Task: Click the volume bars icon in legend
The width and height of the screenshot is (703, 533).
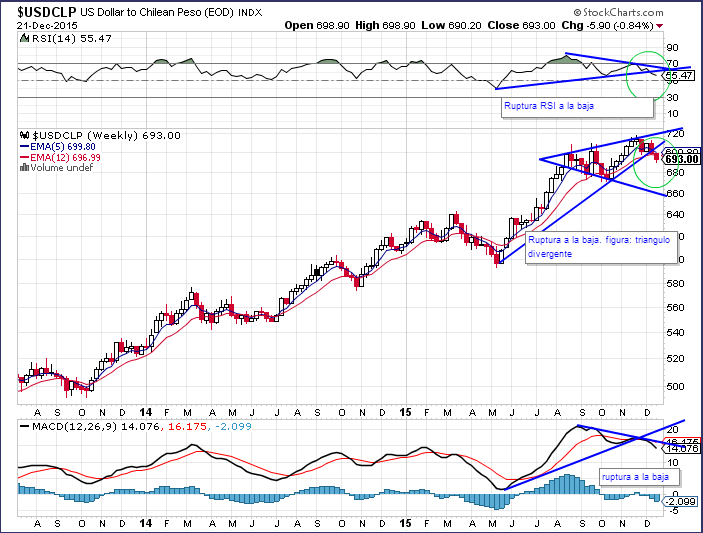Action: pos(24,168)
